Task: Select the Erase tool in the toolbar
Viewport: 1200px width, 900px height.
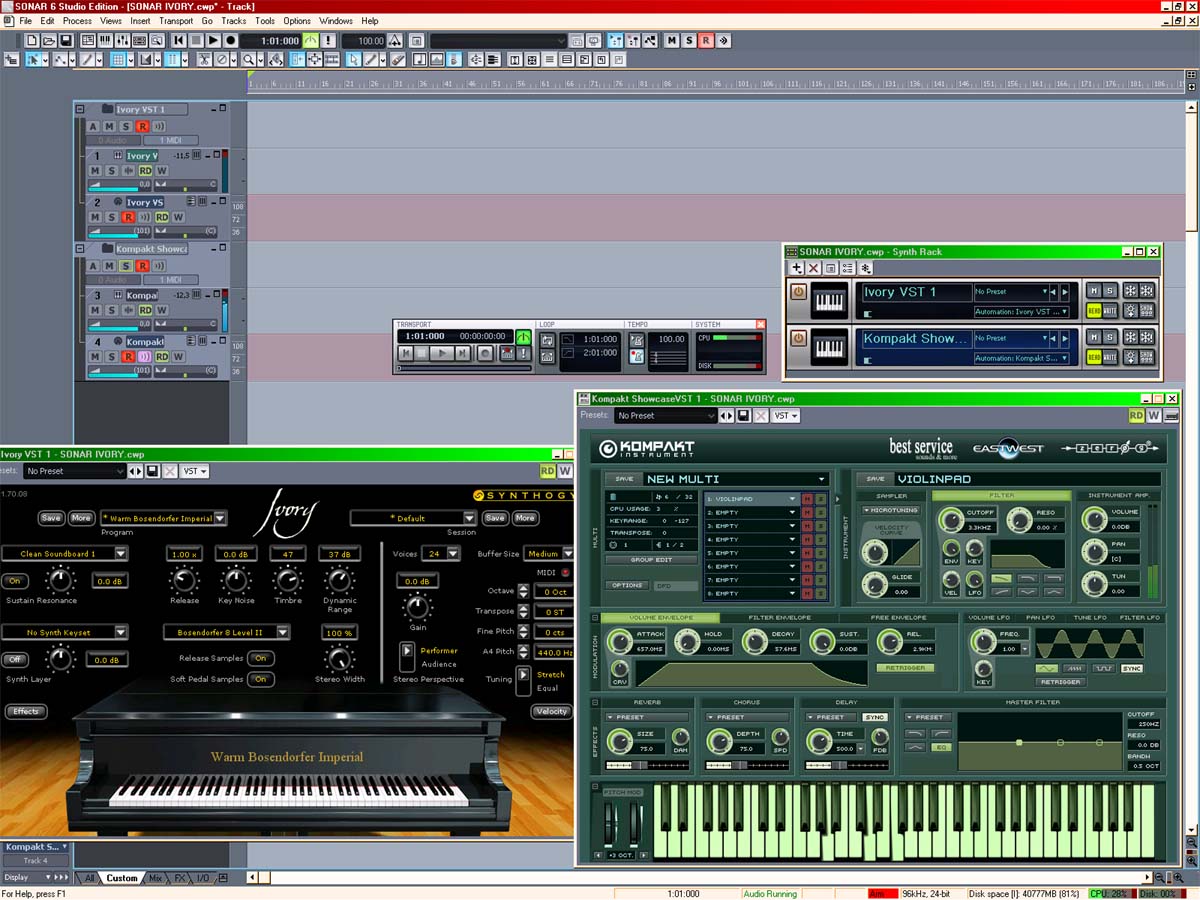Action: pyautogui.click(x=398, y=59)
